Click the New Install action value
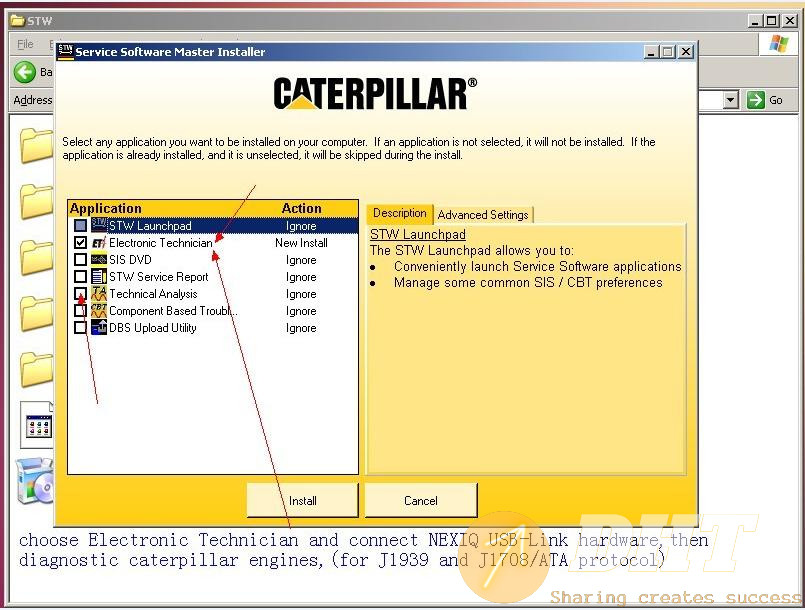This screenshot has height=610, width=805. coord(301,243)
